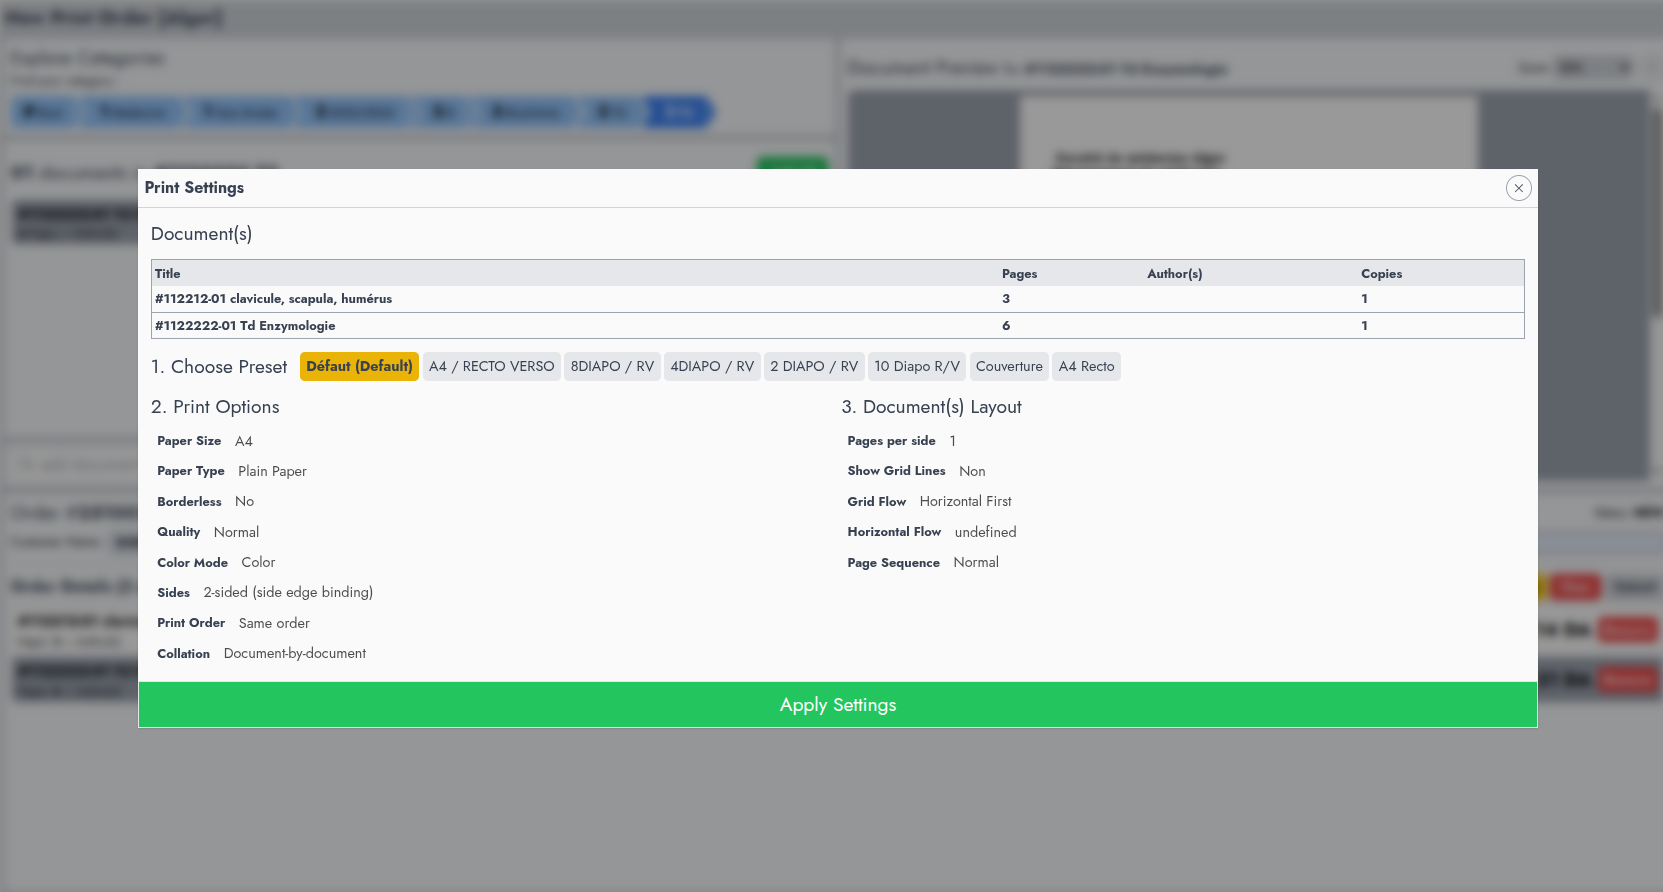Select the row '#1122222-01 Td Enzymologie'
This screenshot has height=892, width=1663.
tap(838, 325)
